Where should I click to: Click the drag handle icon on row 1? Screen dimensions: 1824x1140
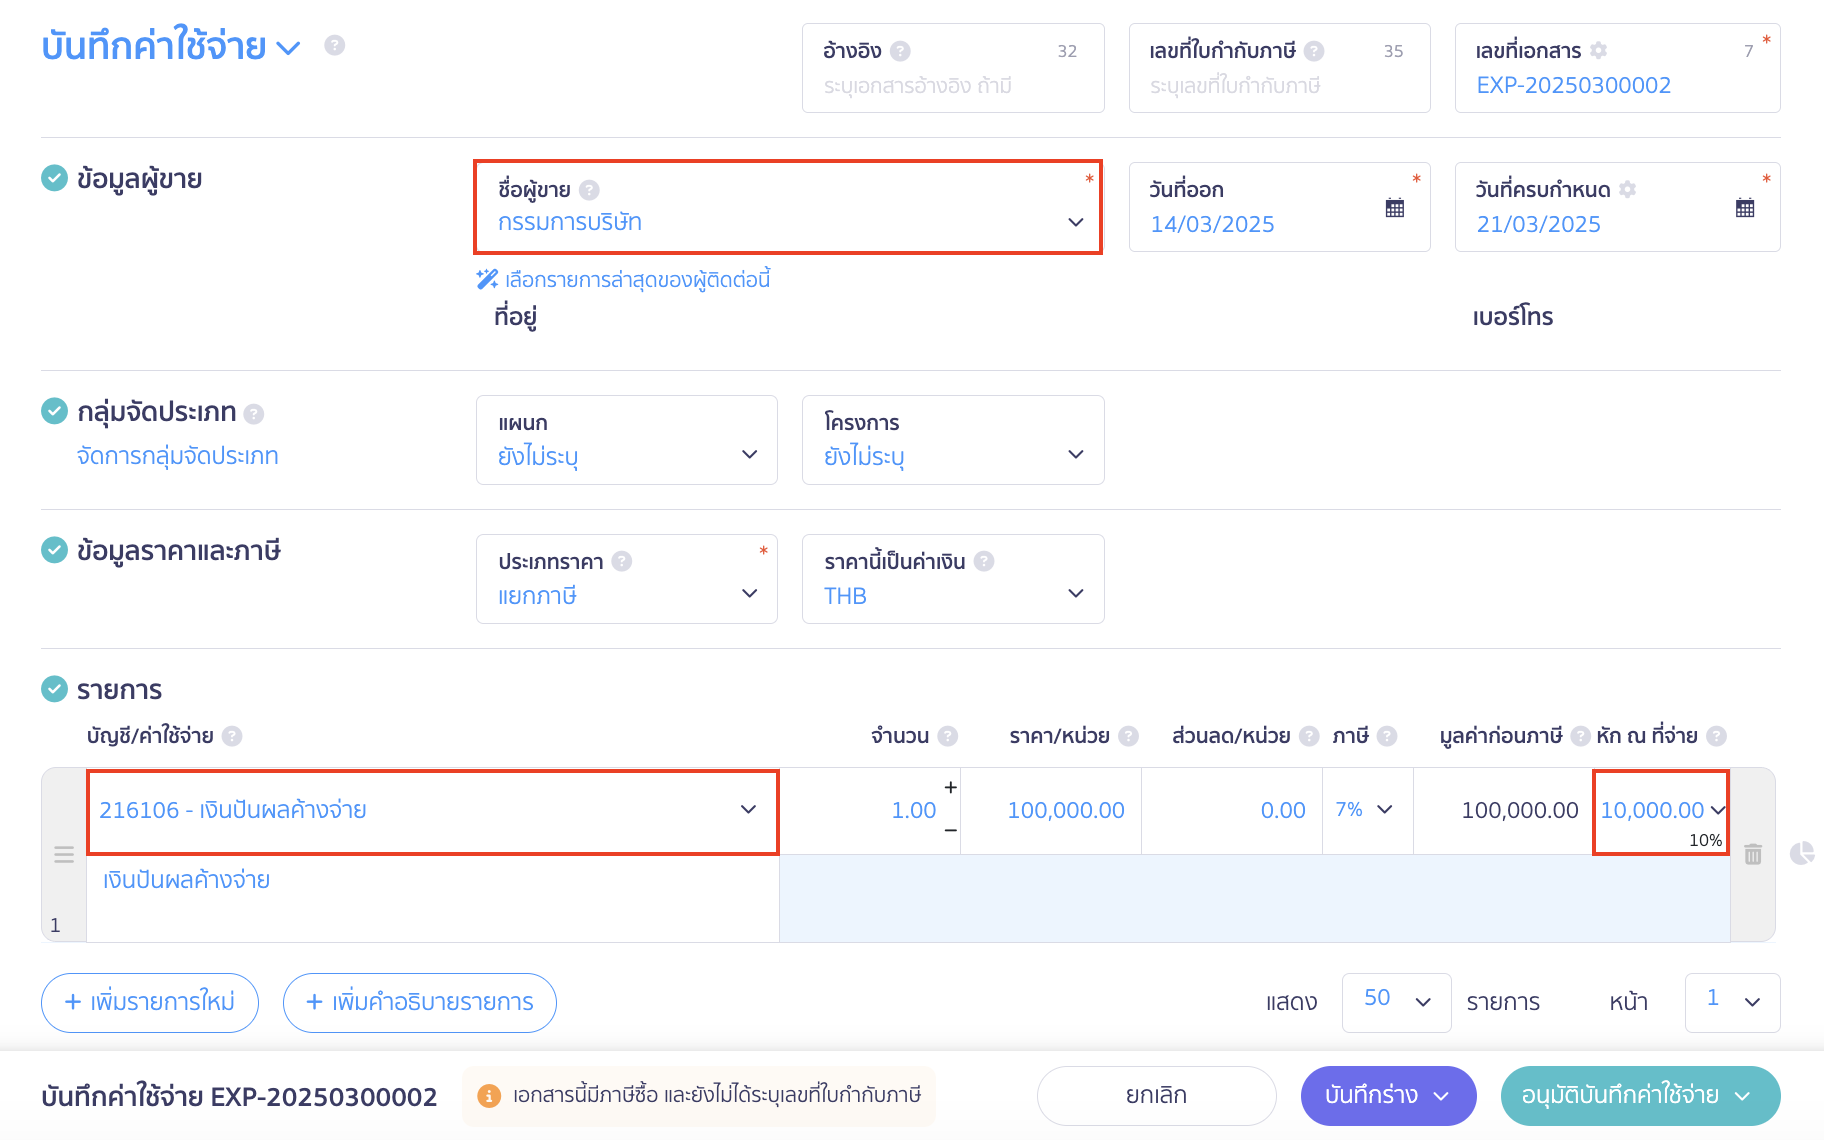pos(64,855)
